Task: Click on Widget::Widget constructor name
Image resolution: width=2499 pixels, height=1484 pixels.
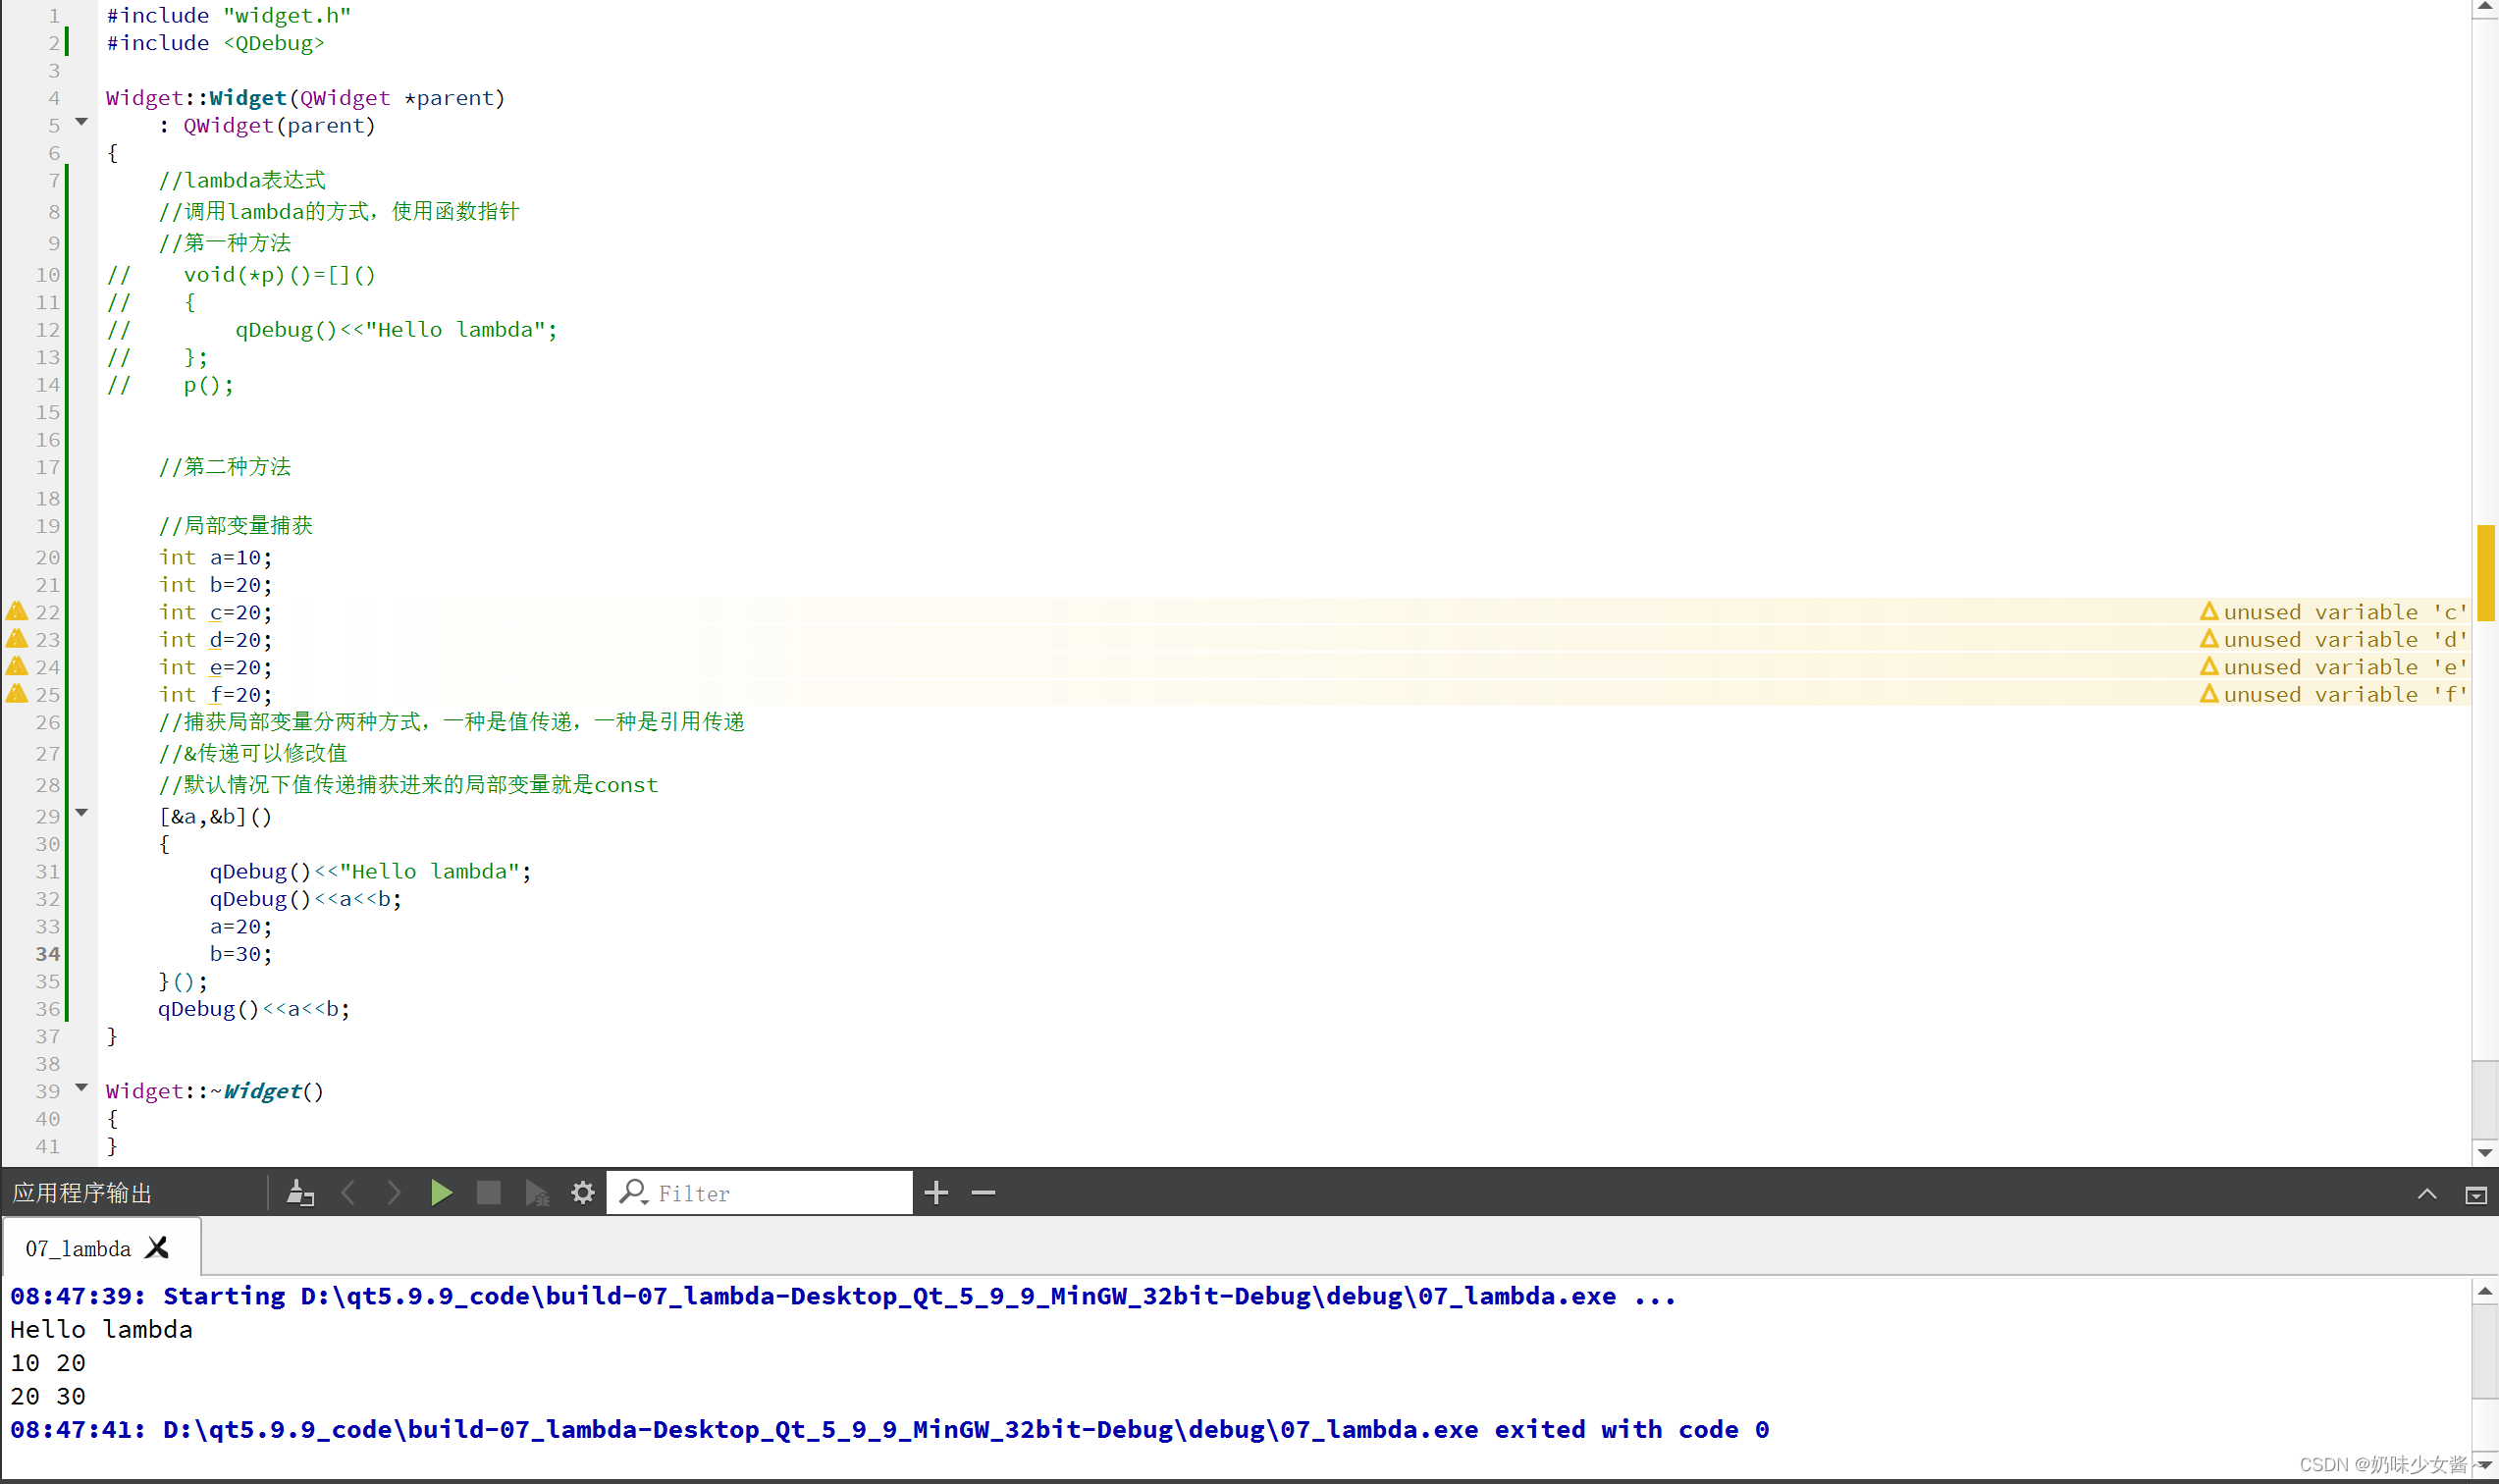Action: pos(248,98)
